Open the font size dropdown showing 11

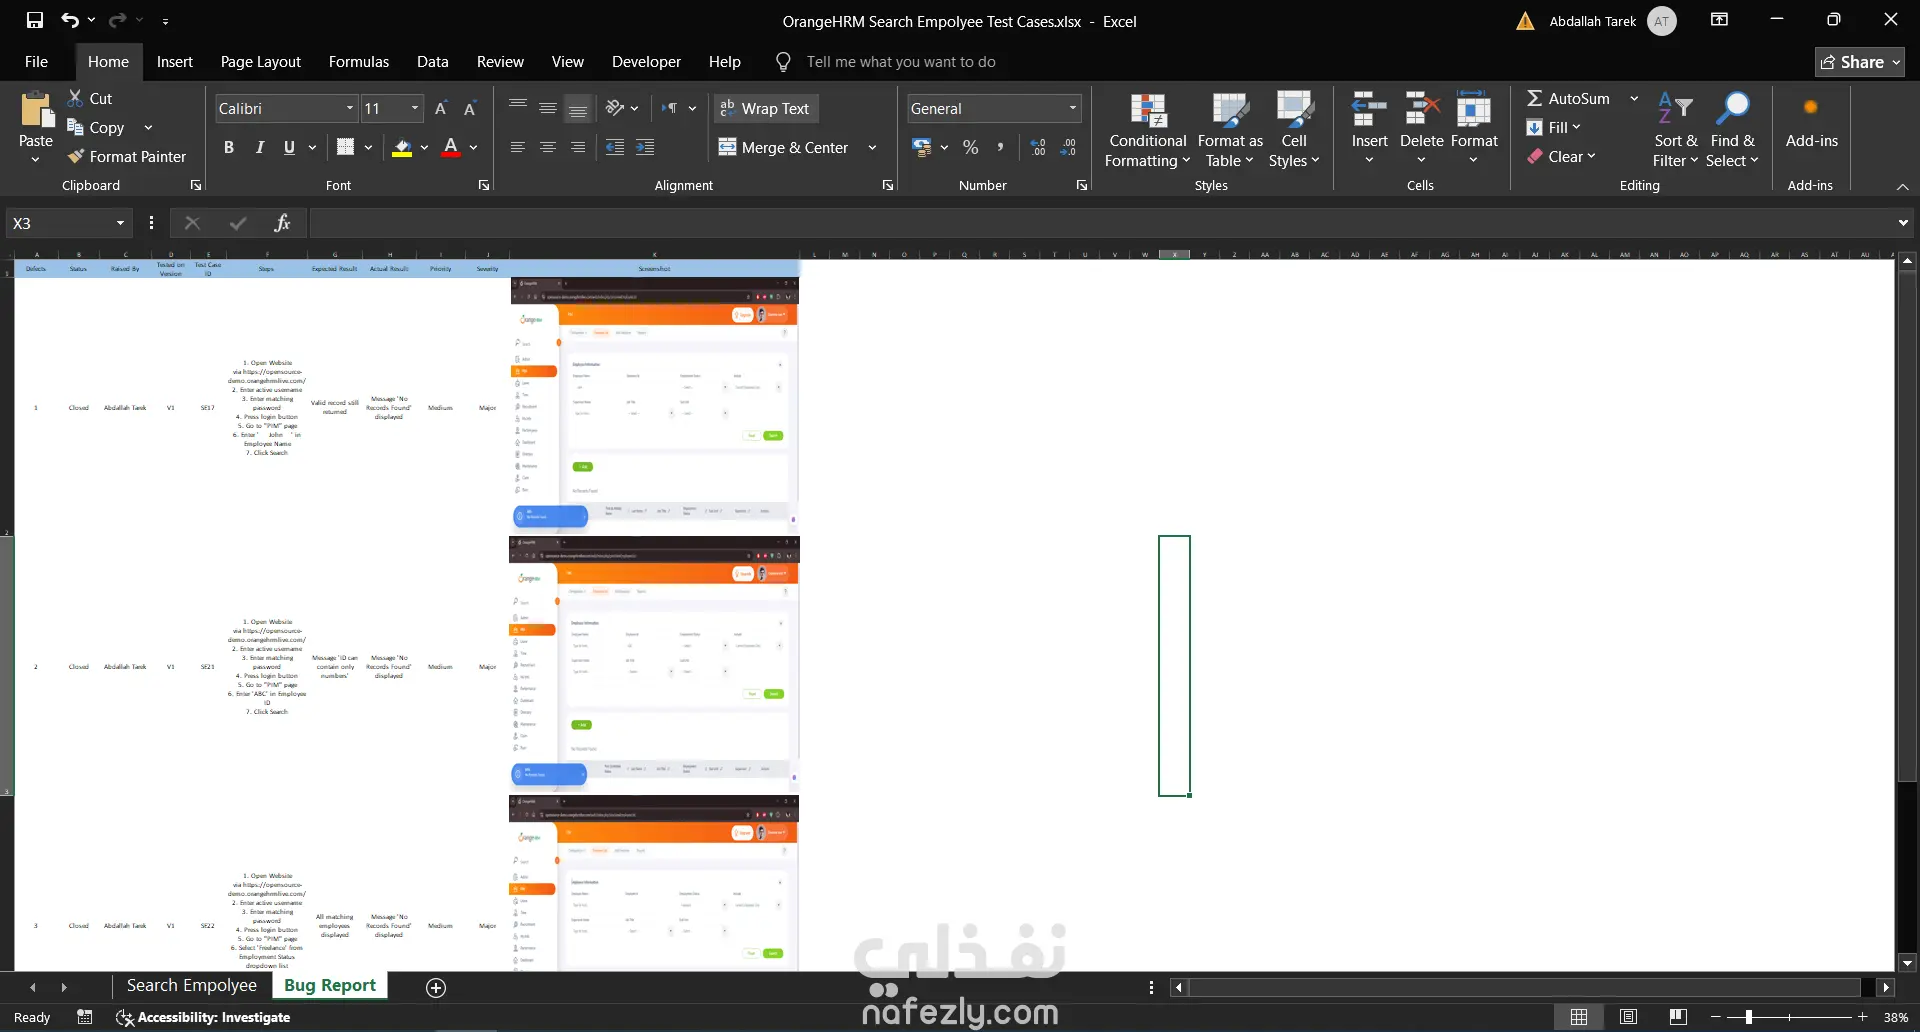click(415, 108)
